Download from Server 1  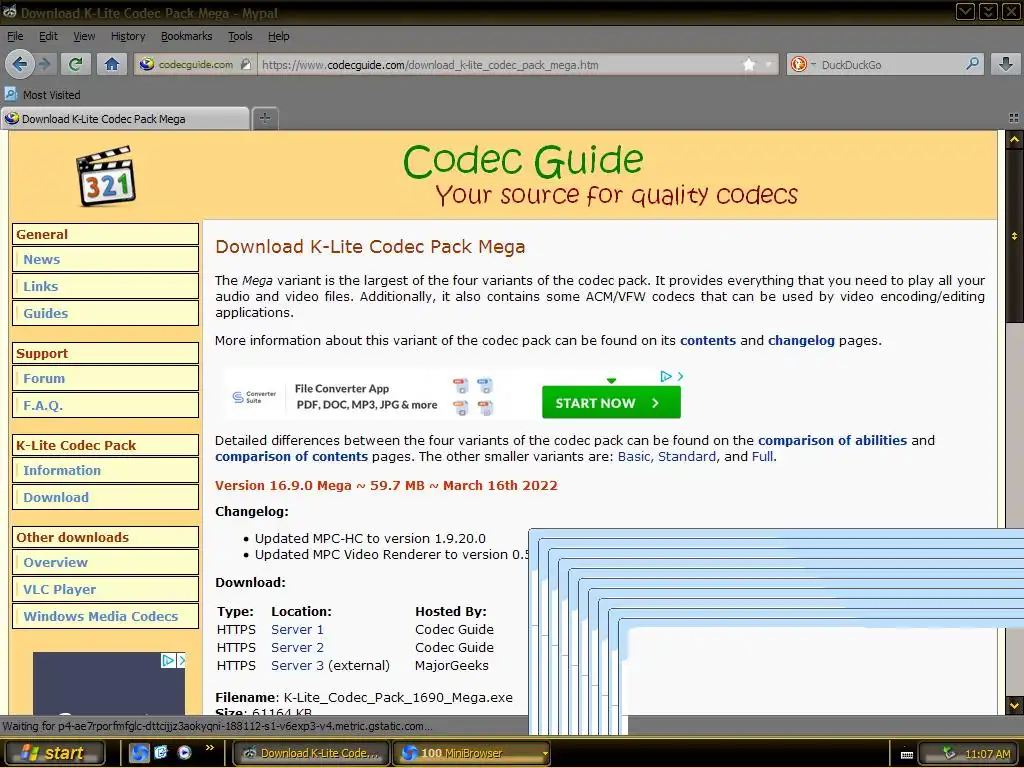[297, 630]
